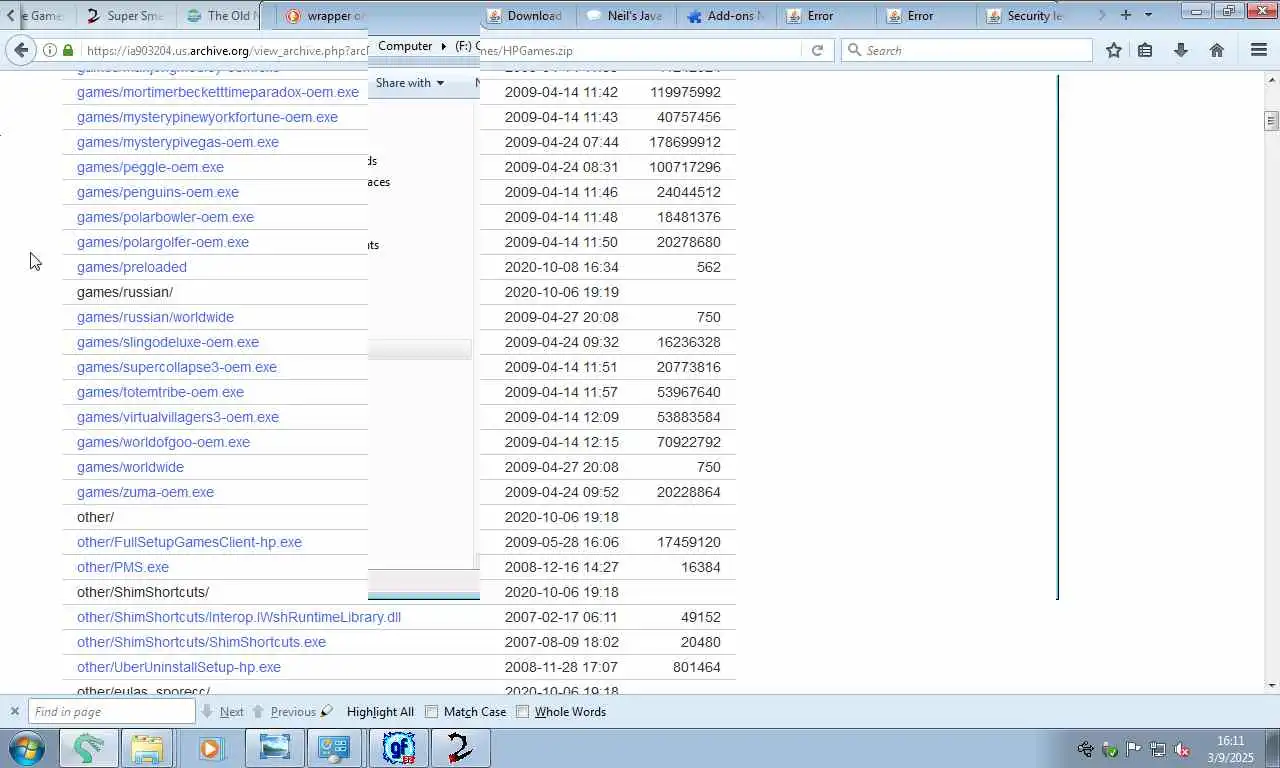The height and width of the screenshot is (768, 1280).
Task: Open the Windows Explorer folder taskbar icon
Action: tap(146, 748)
